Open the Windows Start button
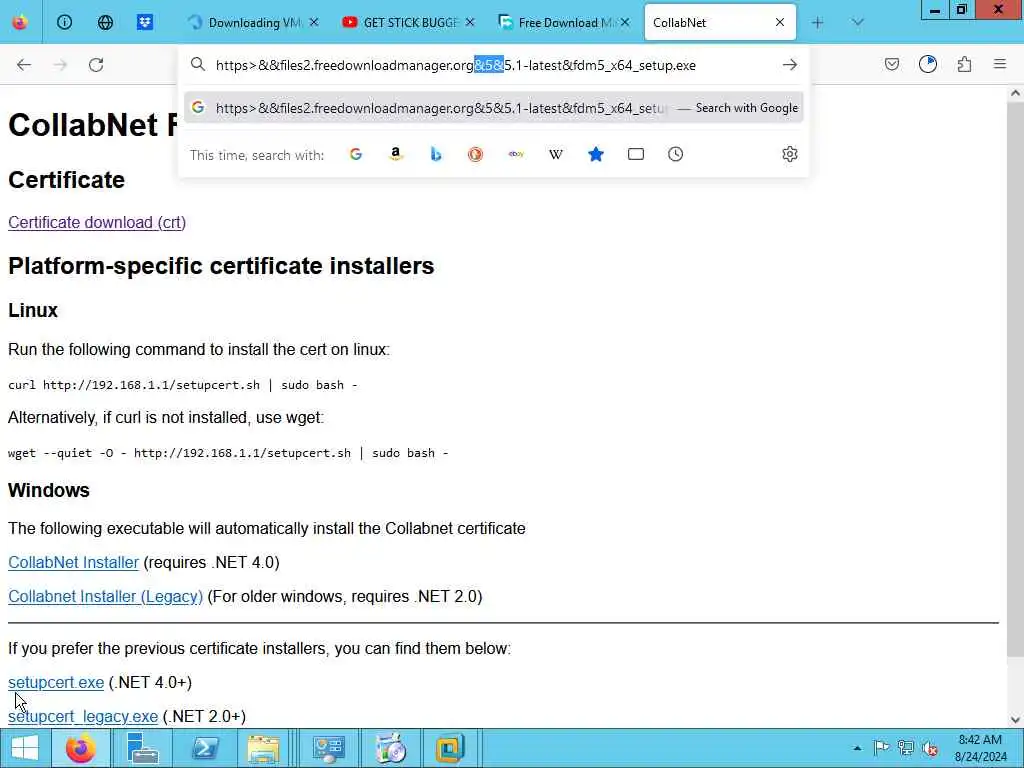Screen dimensions: 1024x768 point(25,748)
